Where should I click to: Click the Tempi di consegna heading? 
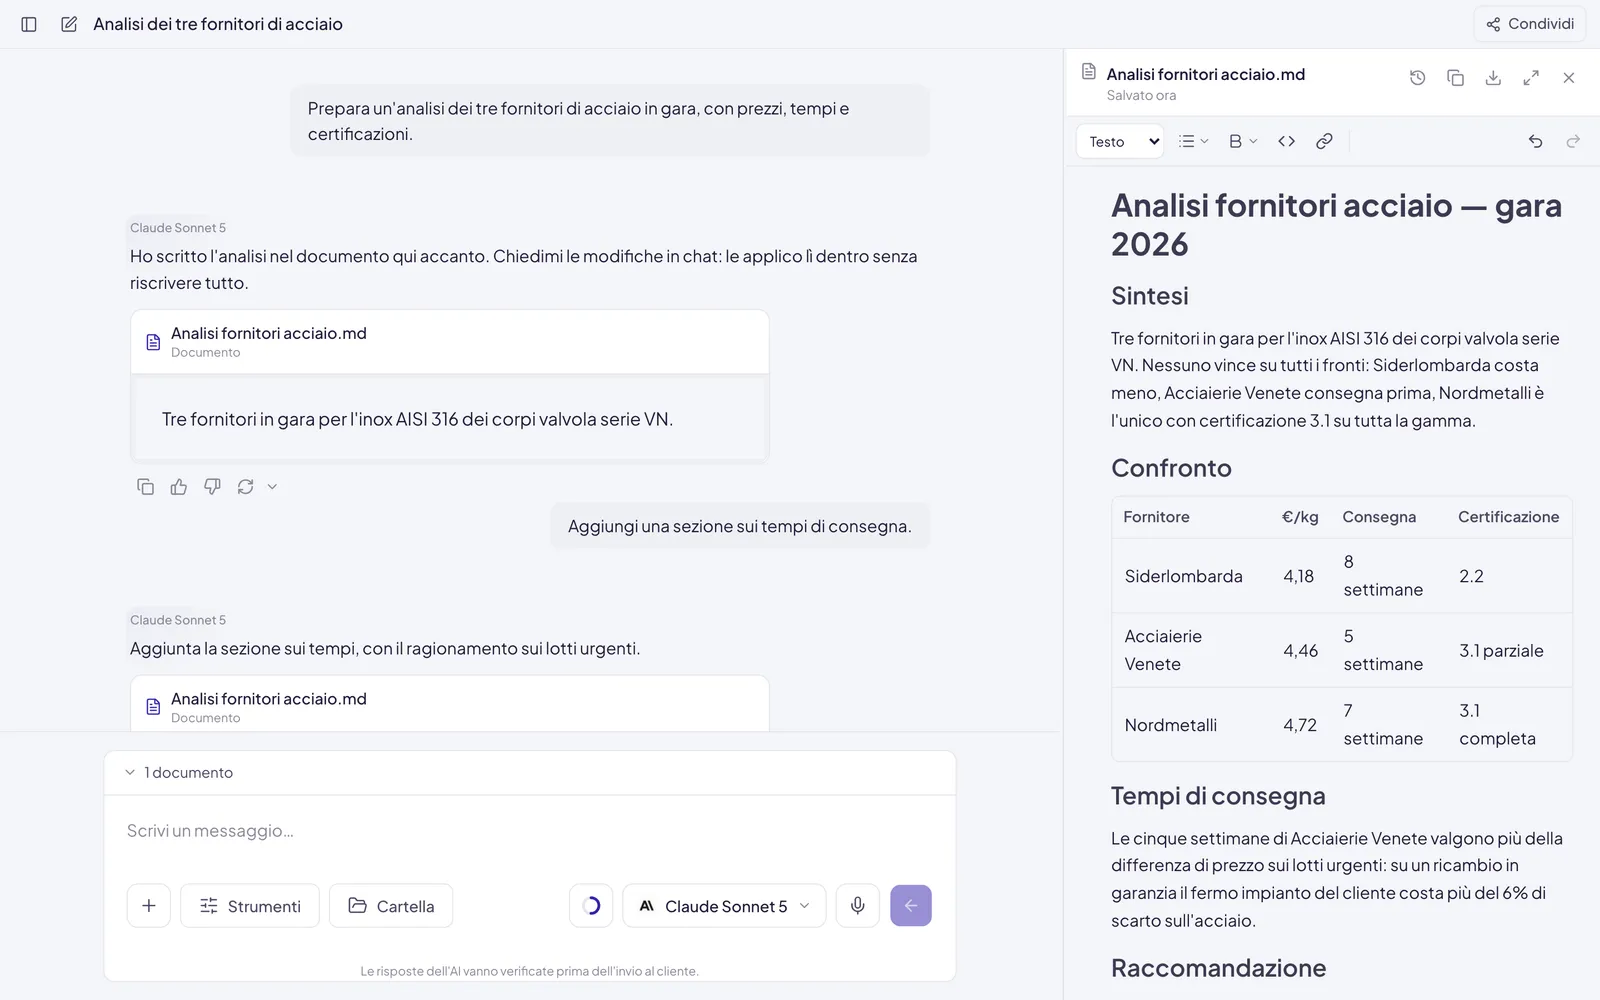1218,796
